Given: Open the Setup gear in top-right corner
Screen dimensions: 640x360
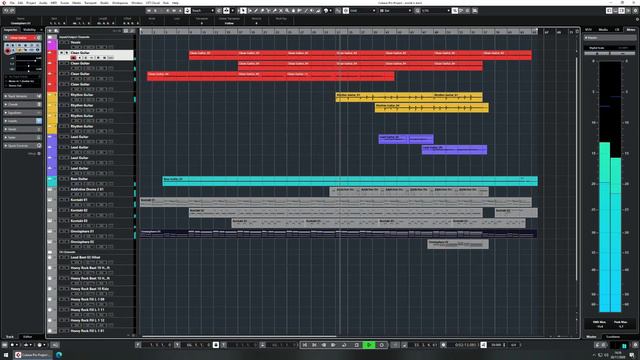Looking at the screenshot, I should coord(636,11).
